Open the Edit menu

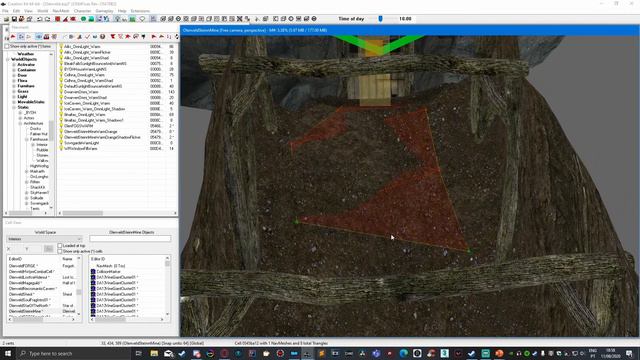(x=16, y=11)
